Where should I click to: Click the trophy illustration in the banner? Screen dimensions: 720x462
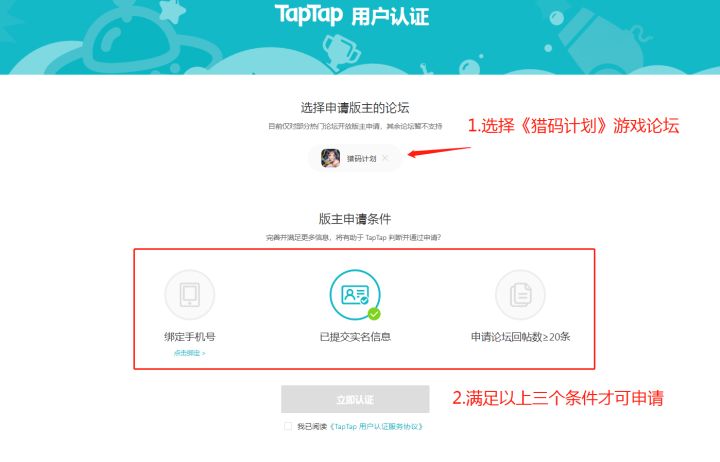click(340, 51)
